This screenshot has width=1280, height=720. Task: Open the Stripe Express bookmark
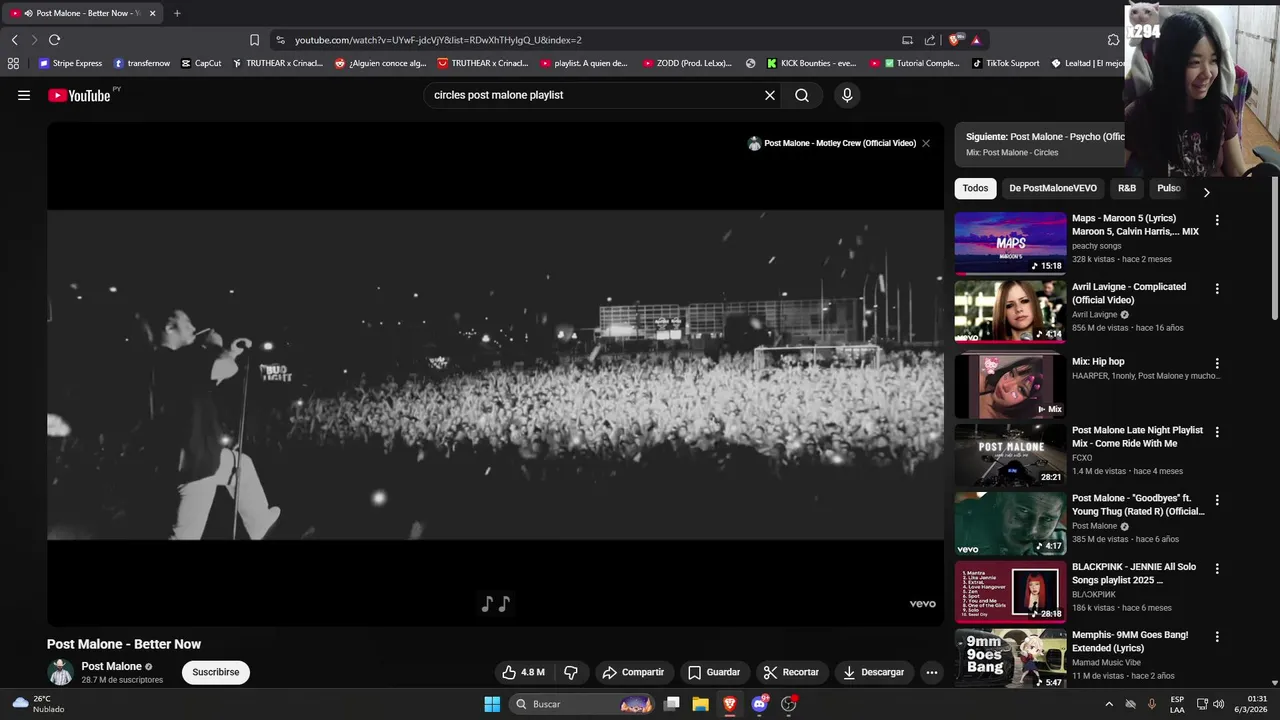click(x=70, y=63)
